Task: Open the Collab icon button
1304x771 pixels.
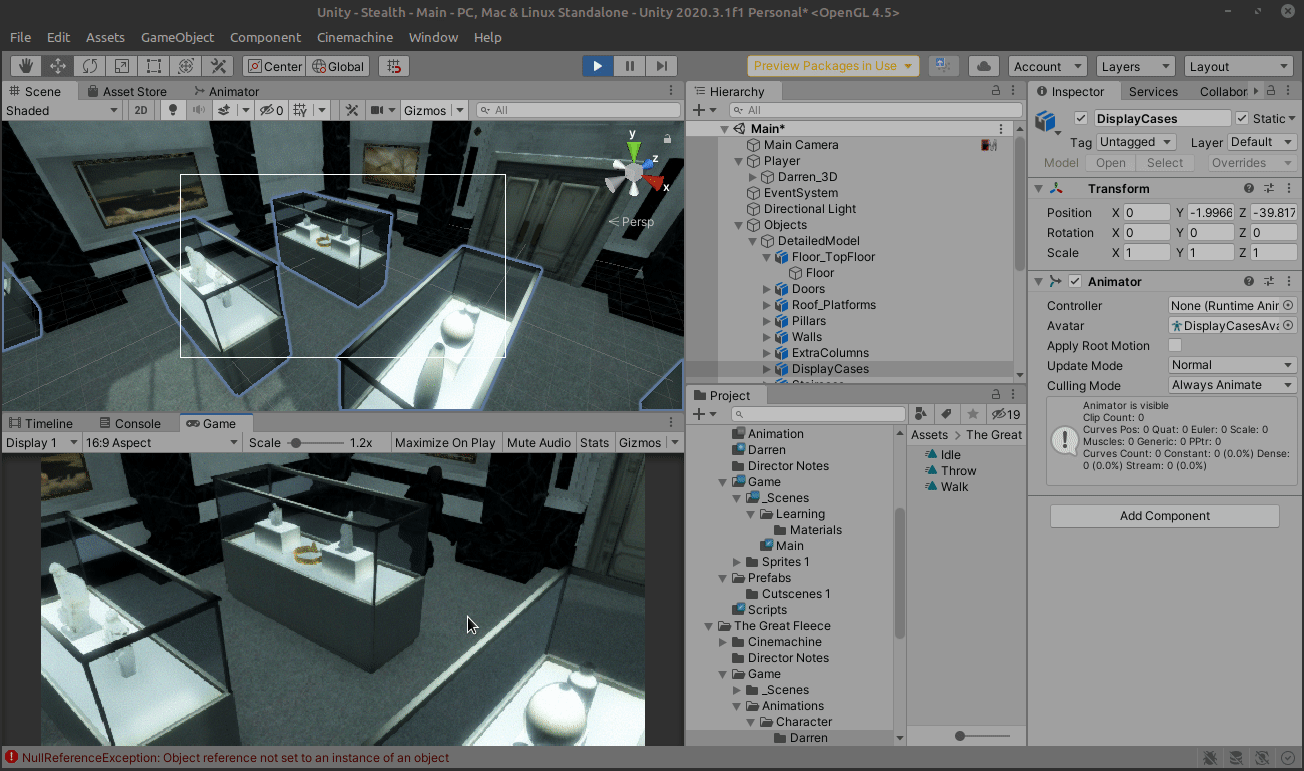Action: 943,66
